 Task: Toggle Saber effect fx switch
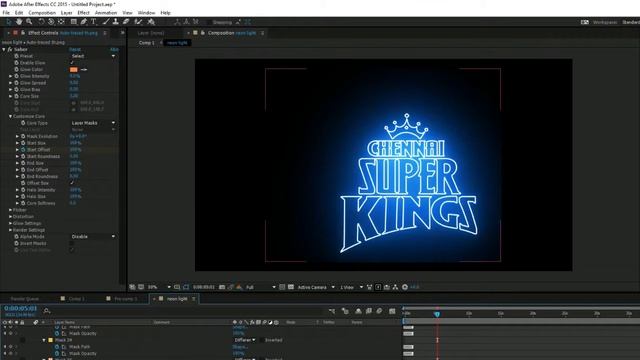point(10,49)
